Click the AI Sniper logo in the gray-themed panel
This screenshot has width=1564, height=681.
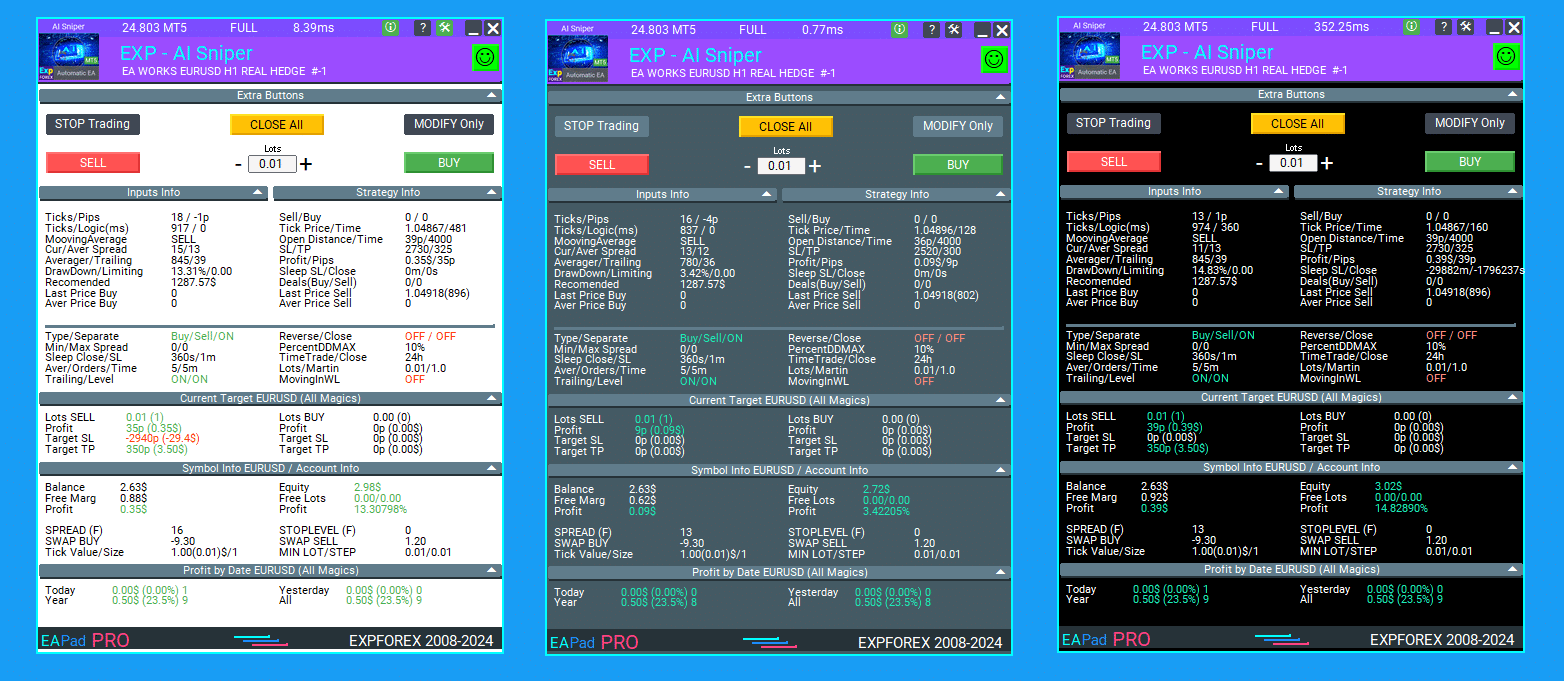pos(578,59)
